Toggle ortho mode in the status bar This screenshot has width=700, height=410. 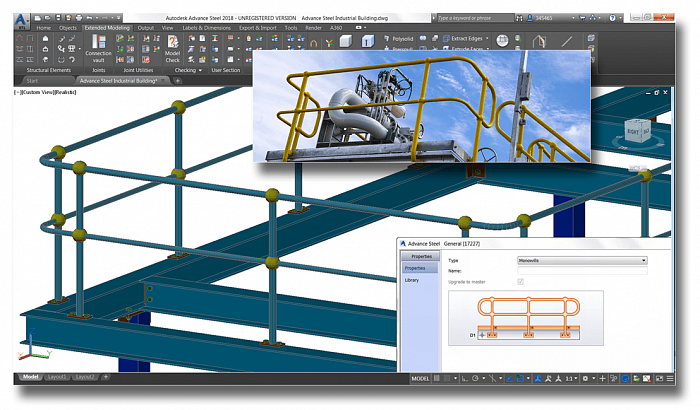click(465, 379)
